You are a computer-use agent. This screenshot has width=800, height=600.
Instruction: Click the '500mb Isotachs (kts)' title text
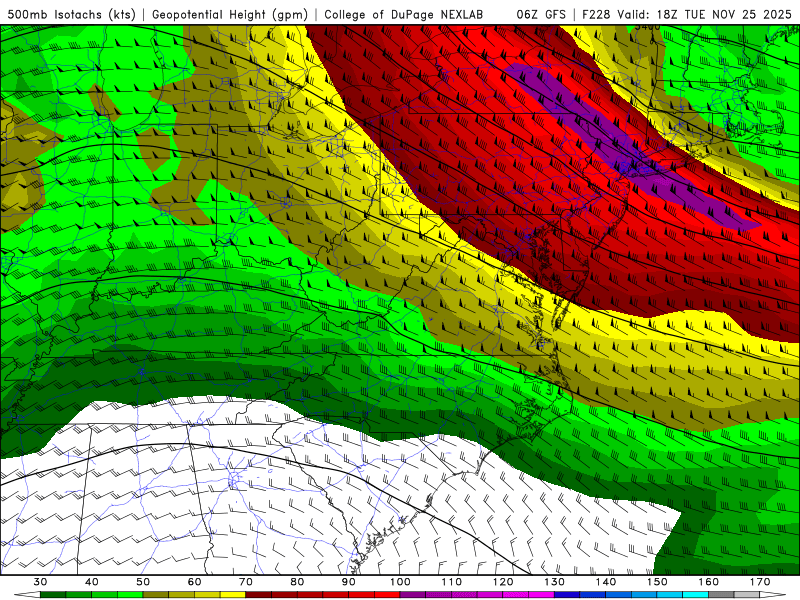click(71, 14)
